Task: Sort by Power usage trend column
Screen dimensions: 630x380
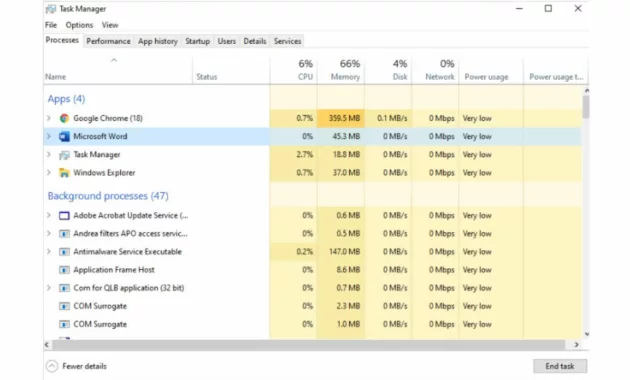Action: pyautogui.click(x=555, y=70)
